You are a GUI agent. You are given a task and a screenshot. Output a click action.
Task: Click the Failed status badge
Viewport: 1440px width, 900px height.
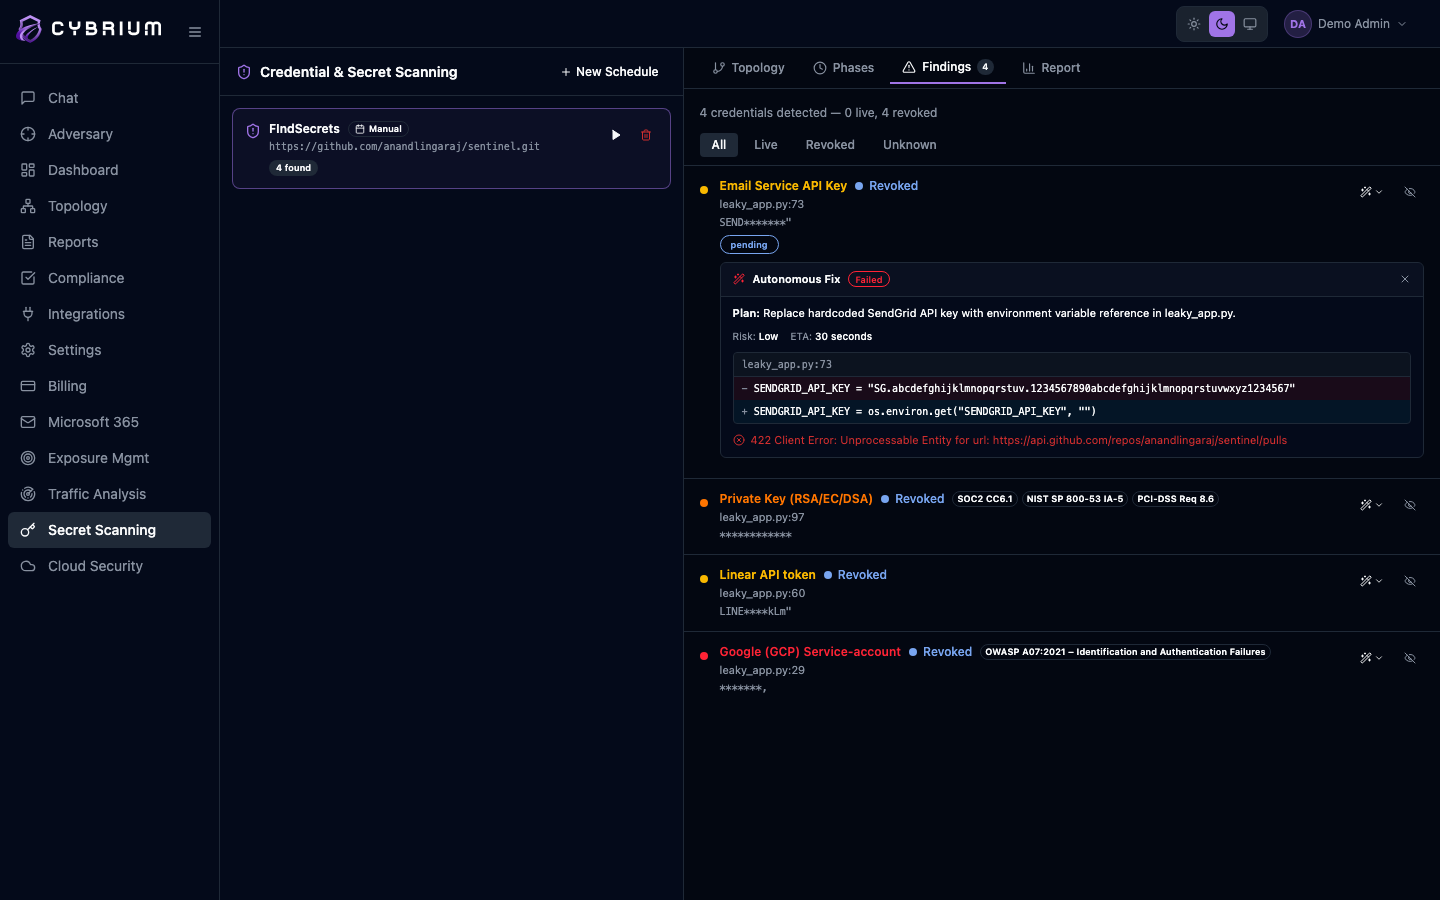(x=869, y=280)
